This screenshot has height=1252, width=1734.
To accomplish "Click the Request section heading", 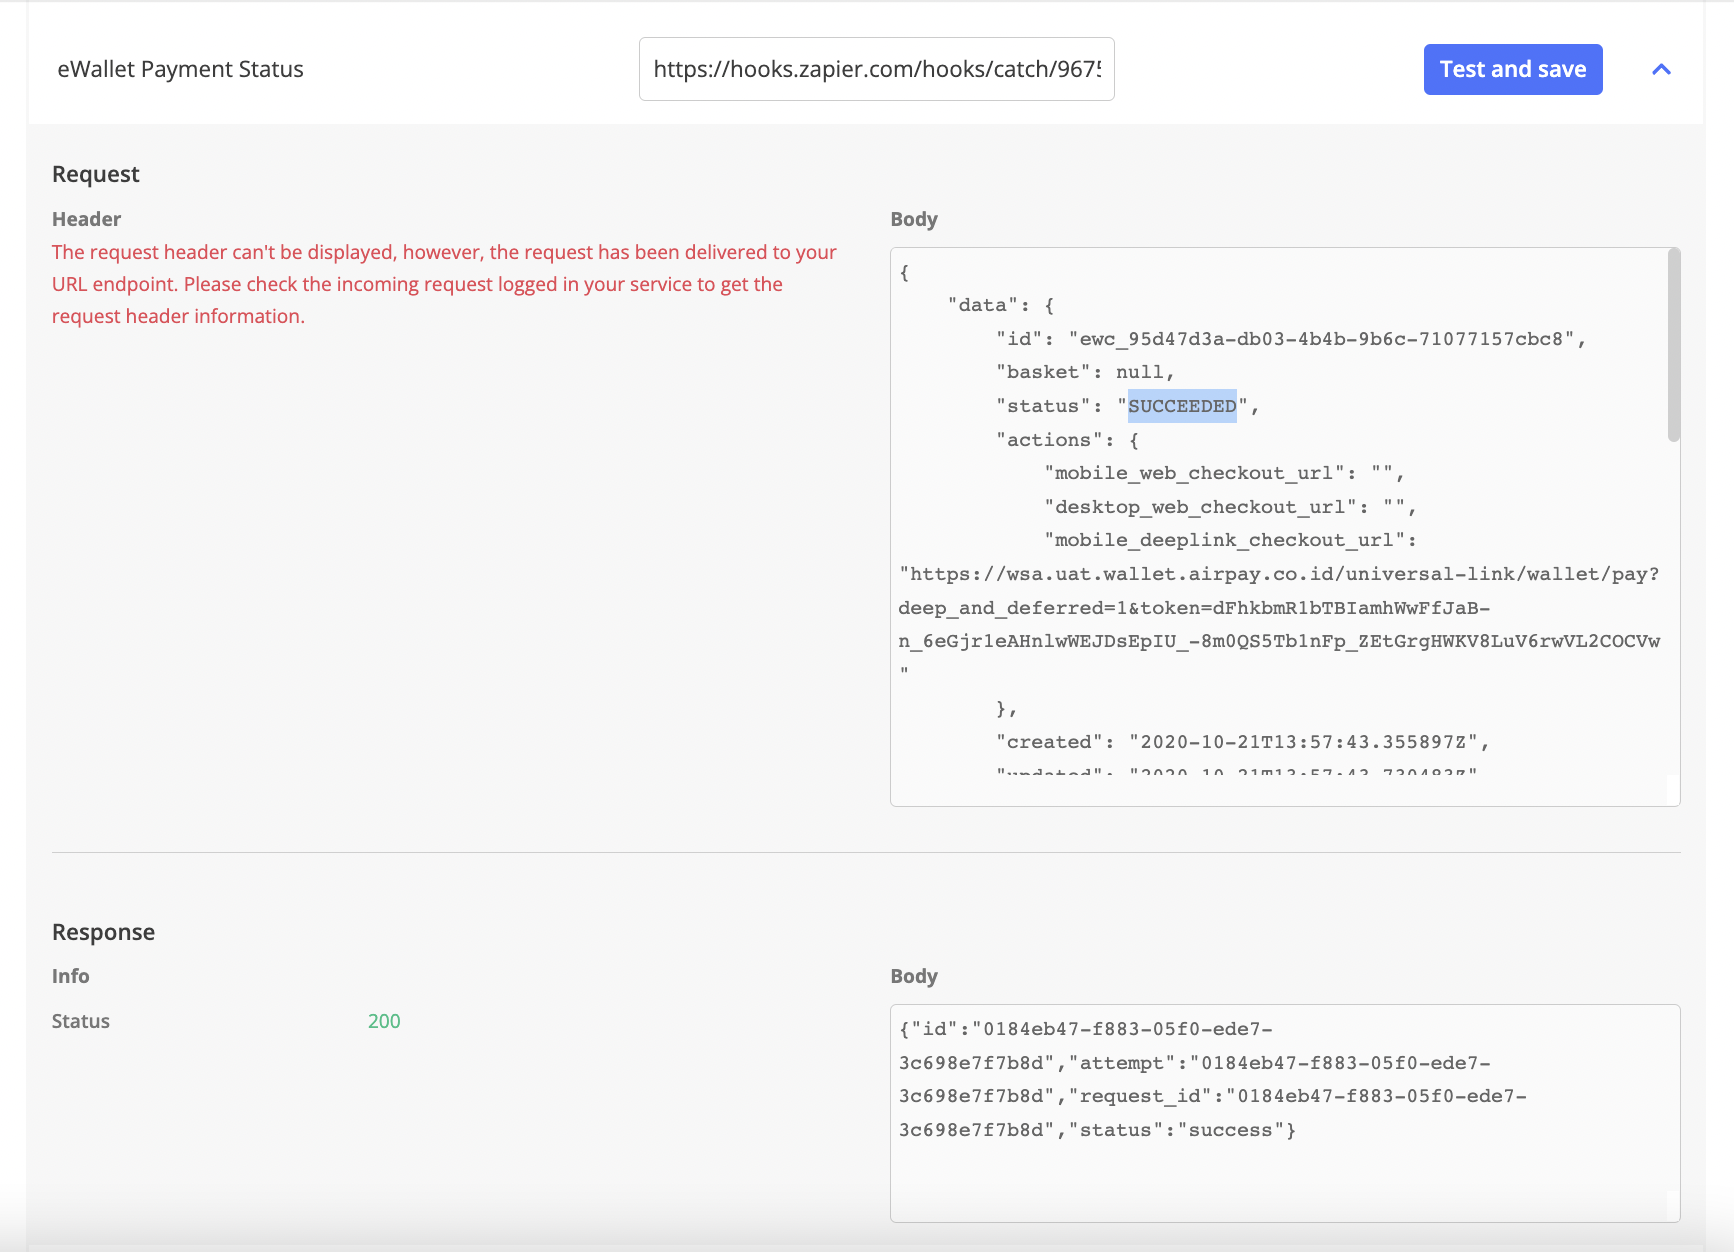I will click(x=96, y=174).
